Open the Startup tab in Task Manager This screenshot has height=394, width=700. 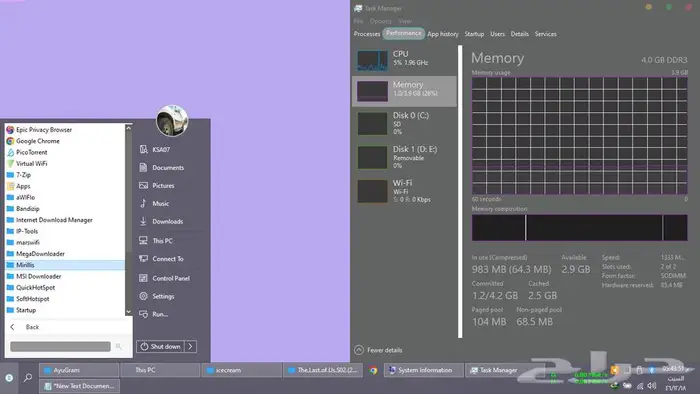[474, 34]
